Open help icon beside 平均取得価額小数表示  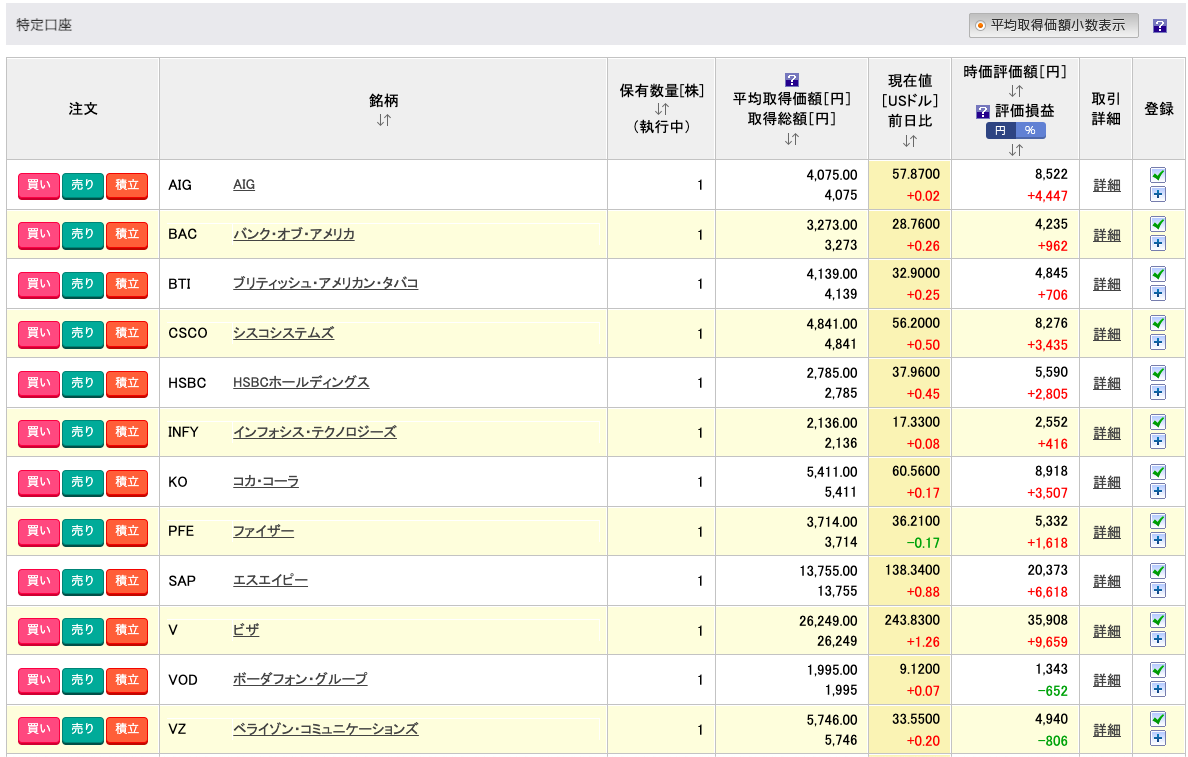(x=1159, y=26)
